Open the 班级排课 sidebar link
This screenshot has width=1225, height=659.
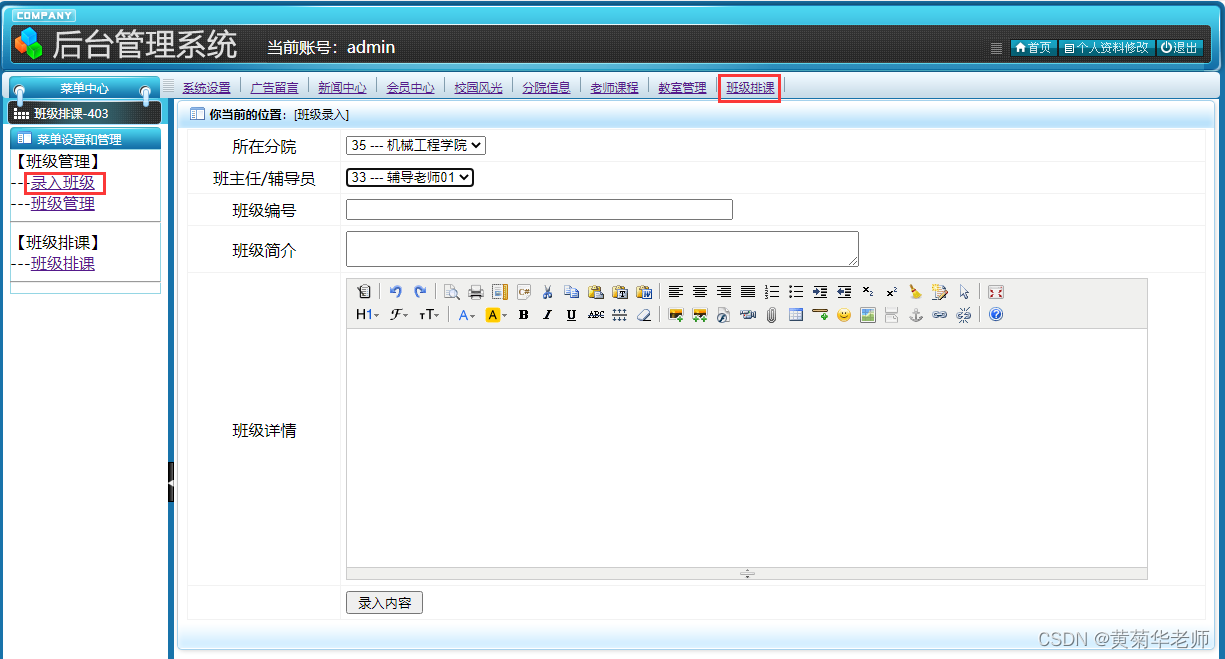[x=63, y=265]
